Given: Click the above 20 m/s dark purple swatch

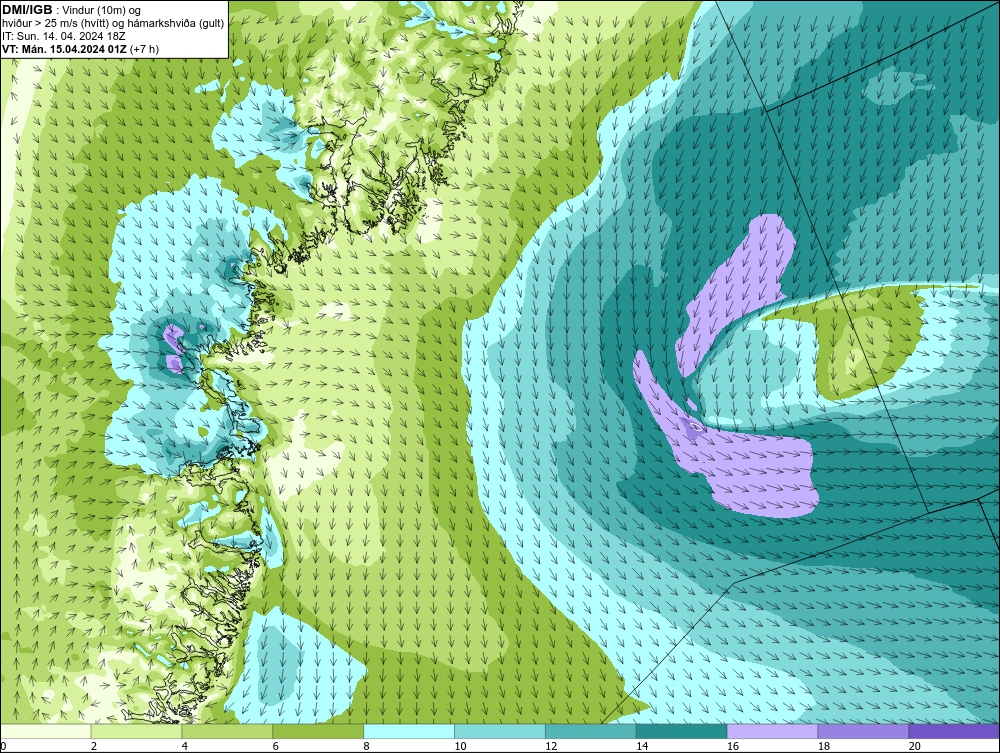Looking at the screenshot, I should click(954, 731).
